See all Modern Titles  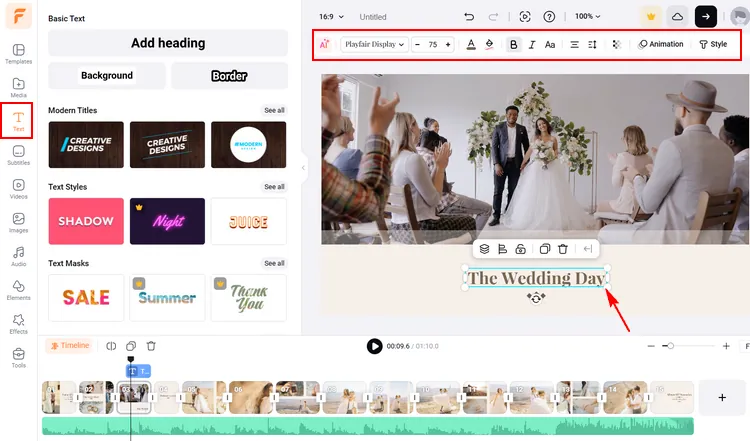[275, 110]
